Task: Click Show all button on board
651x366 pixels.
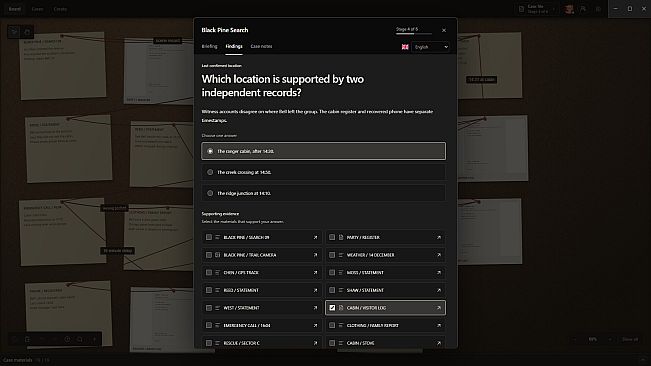Action: (630, 339)
